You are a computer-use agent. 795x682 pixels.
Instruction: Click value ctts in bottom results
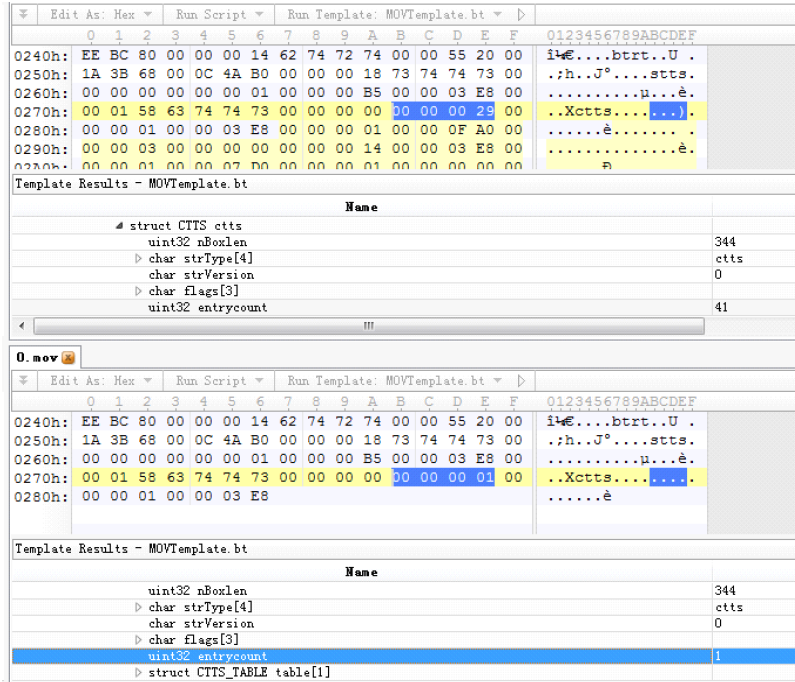click(729, 607)
